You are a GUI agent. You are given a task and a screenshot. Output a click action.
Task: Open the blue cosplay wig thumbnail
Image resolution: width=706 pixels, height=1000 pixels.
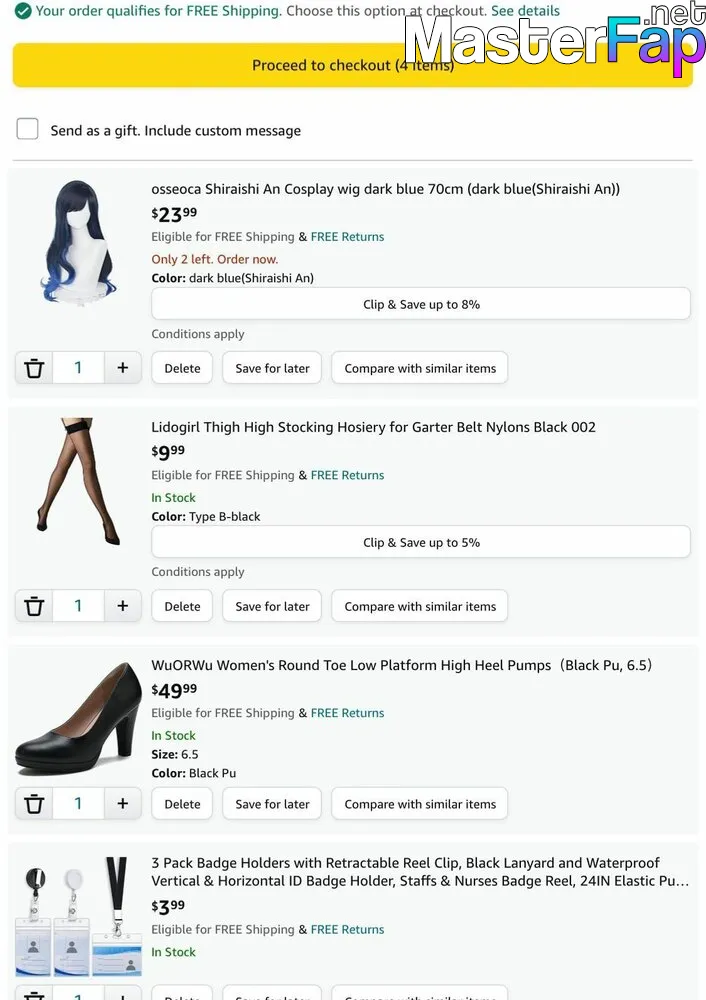pos(78,242)
